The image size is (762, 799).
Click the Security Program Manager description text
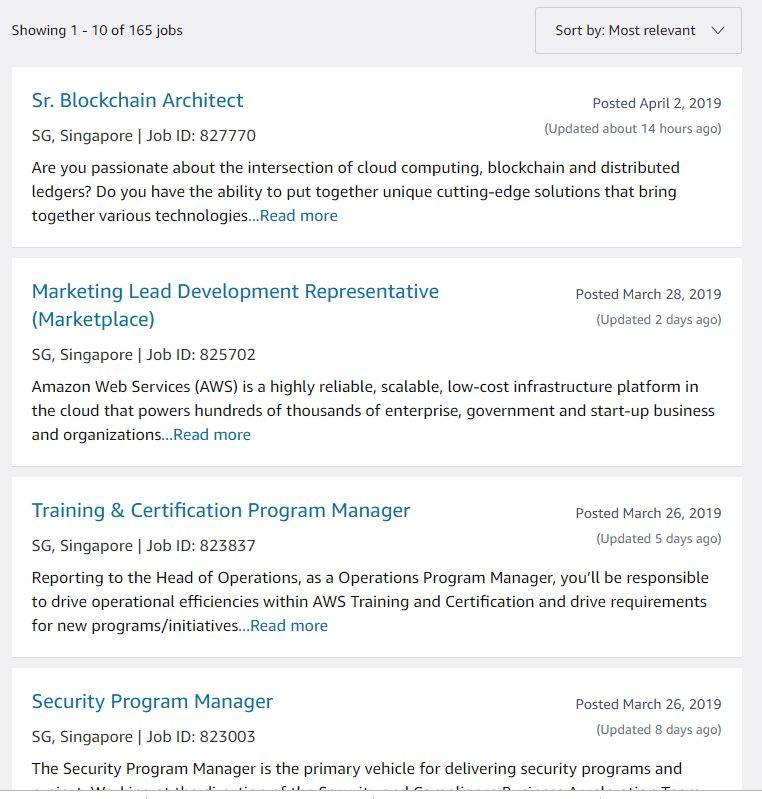(x=356, y=769)
